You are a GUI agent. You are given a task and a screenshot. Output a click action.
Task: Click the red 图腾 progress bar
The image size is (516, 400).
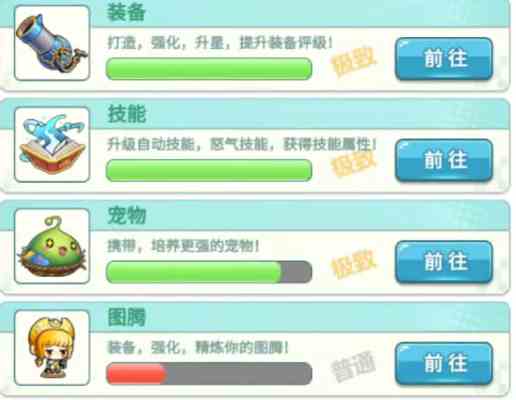tap(209, 374)
